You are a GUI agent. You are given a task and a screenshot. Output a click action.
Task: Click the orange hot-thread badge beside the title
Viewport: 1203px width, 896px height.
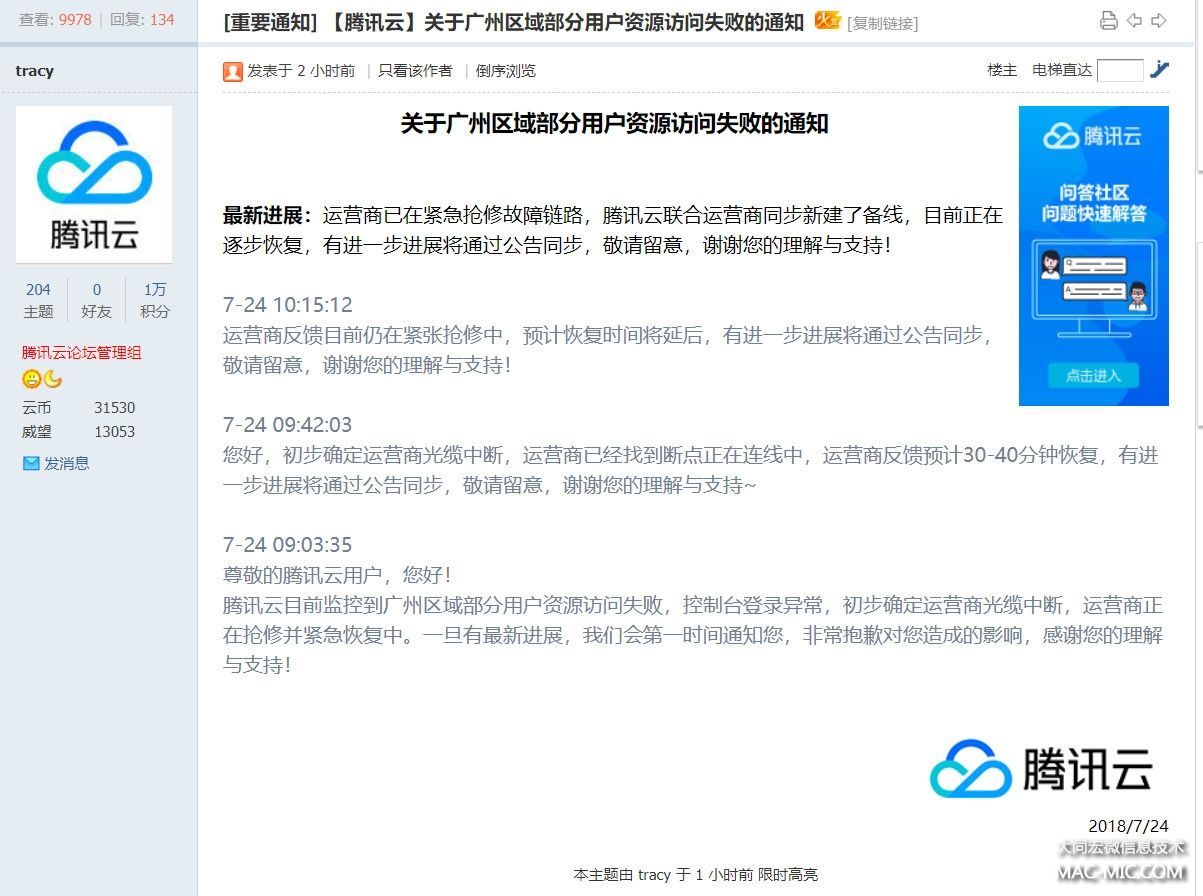pyautogui.click(x=827, y=20)
